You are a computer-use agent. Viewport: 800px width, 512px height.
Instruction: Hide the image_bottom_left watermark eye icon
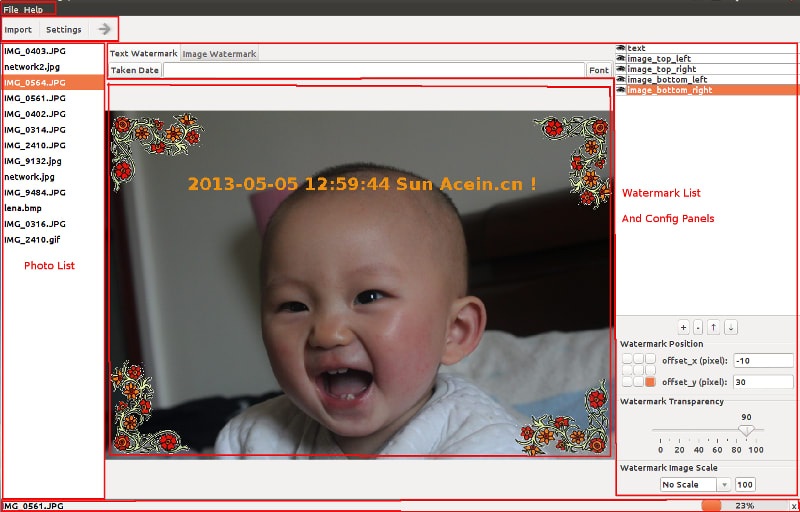621,80
